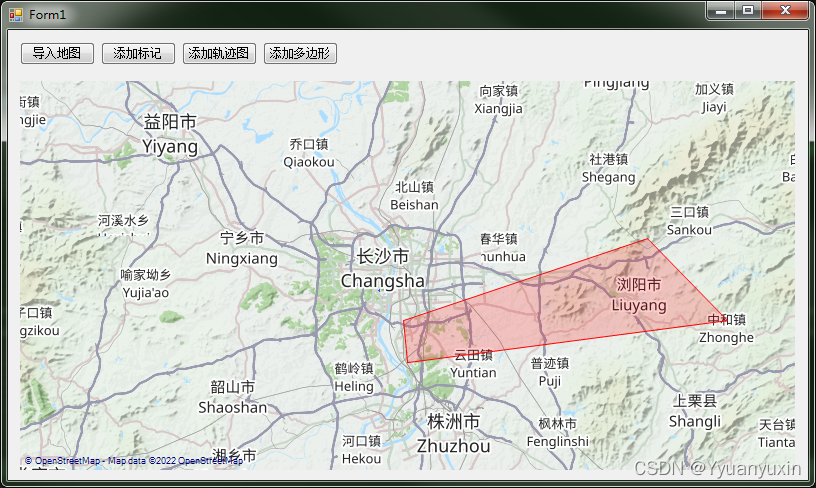Click the Yuntian town label
816x488 pixels.
(474, 364)
